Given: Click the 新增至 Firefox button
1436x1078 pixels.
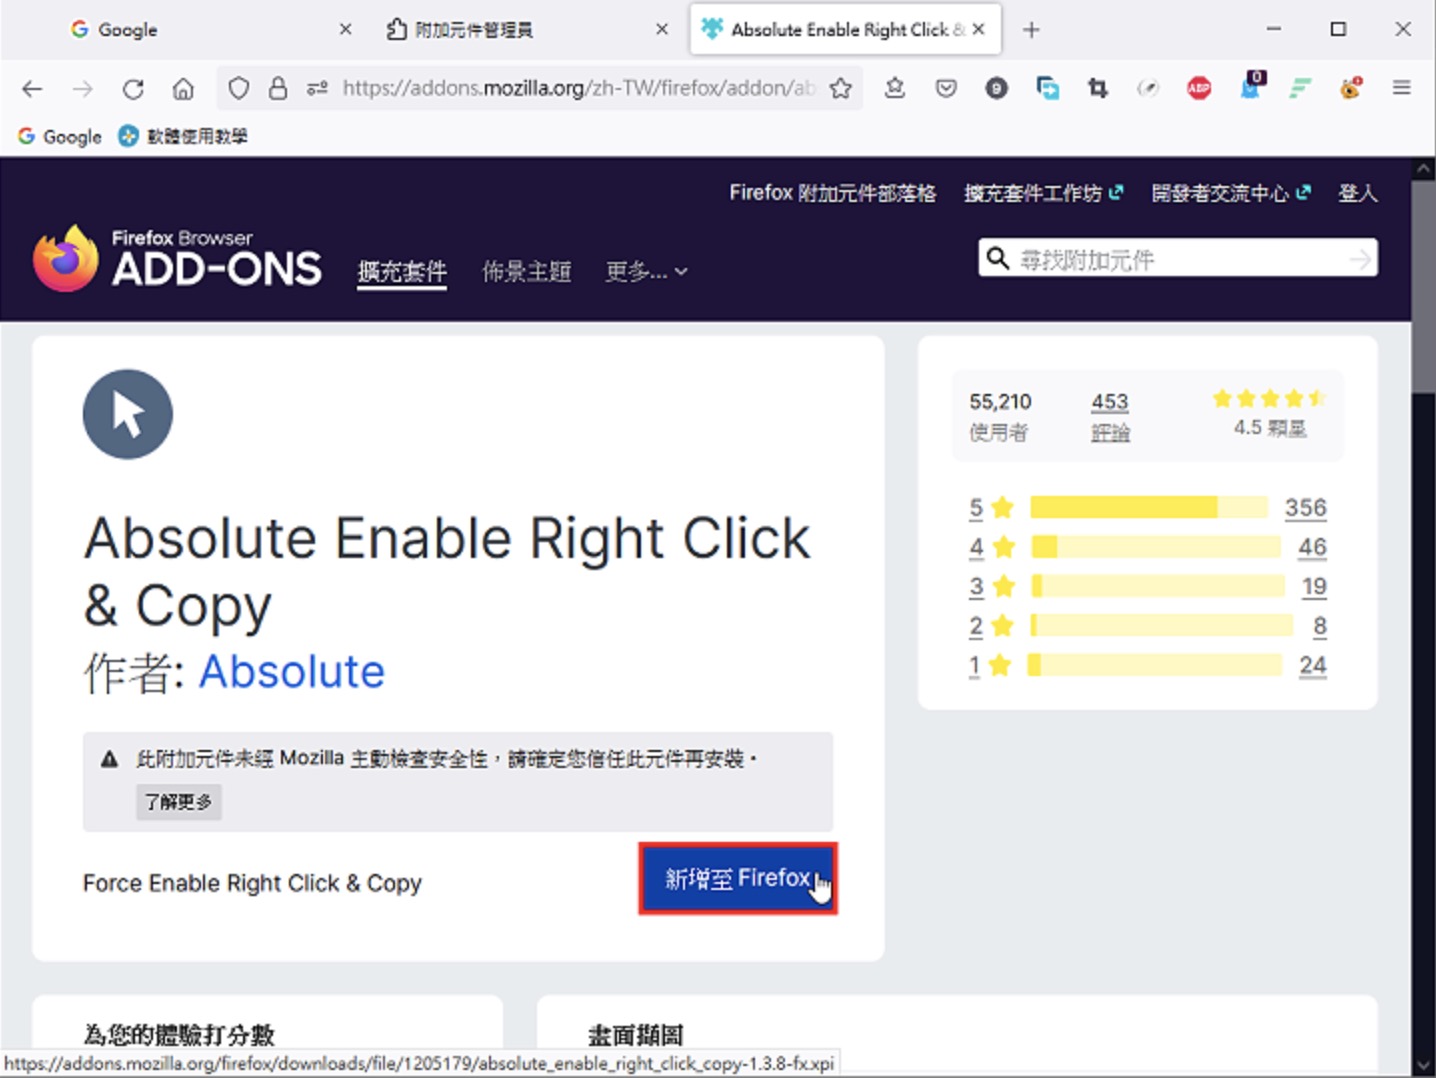Looking at the screenshot, I should [738, 878].
